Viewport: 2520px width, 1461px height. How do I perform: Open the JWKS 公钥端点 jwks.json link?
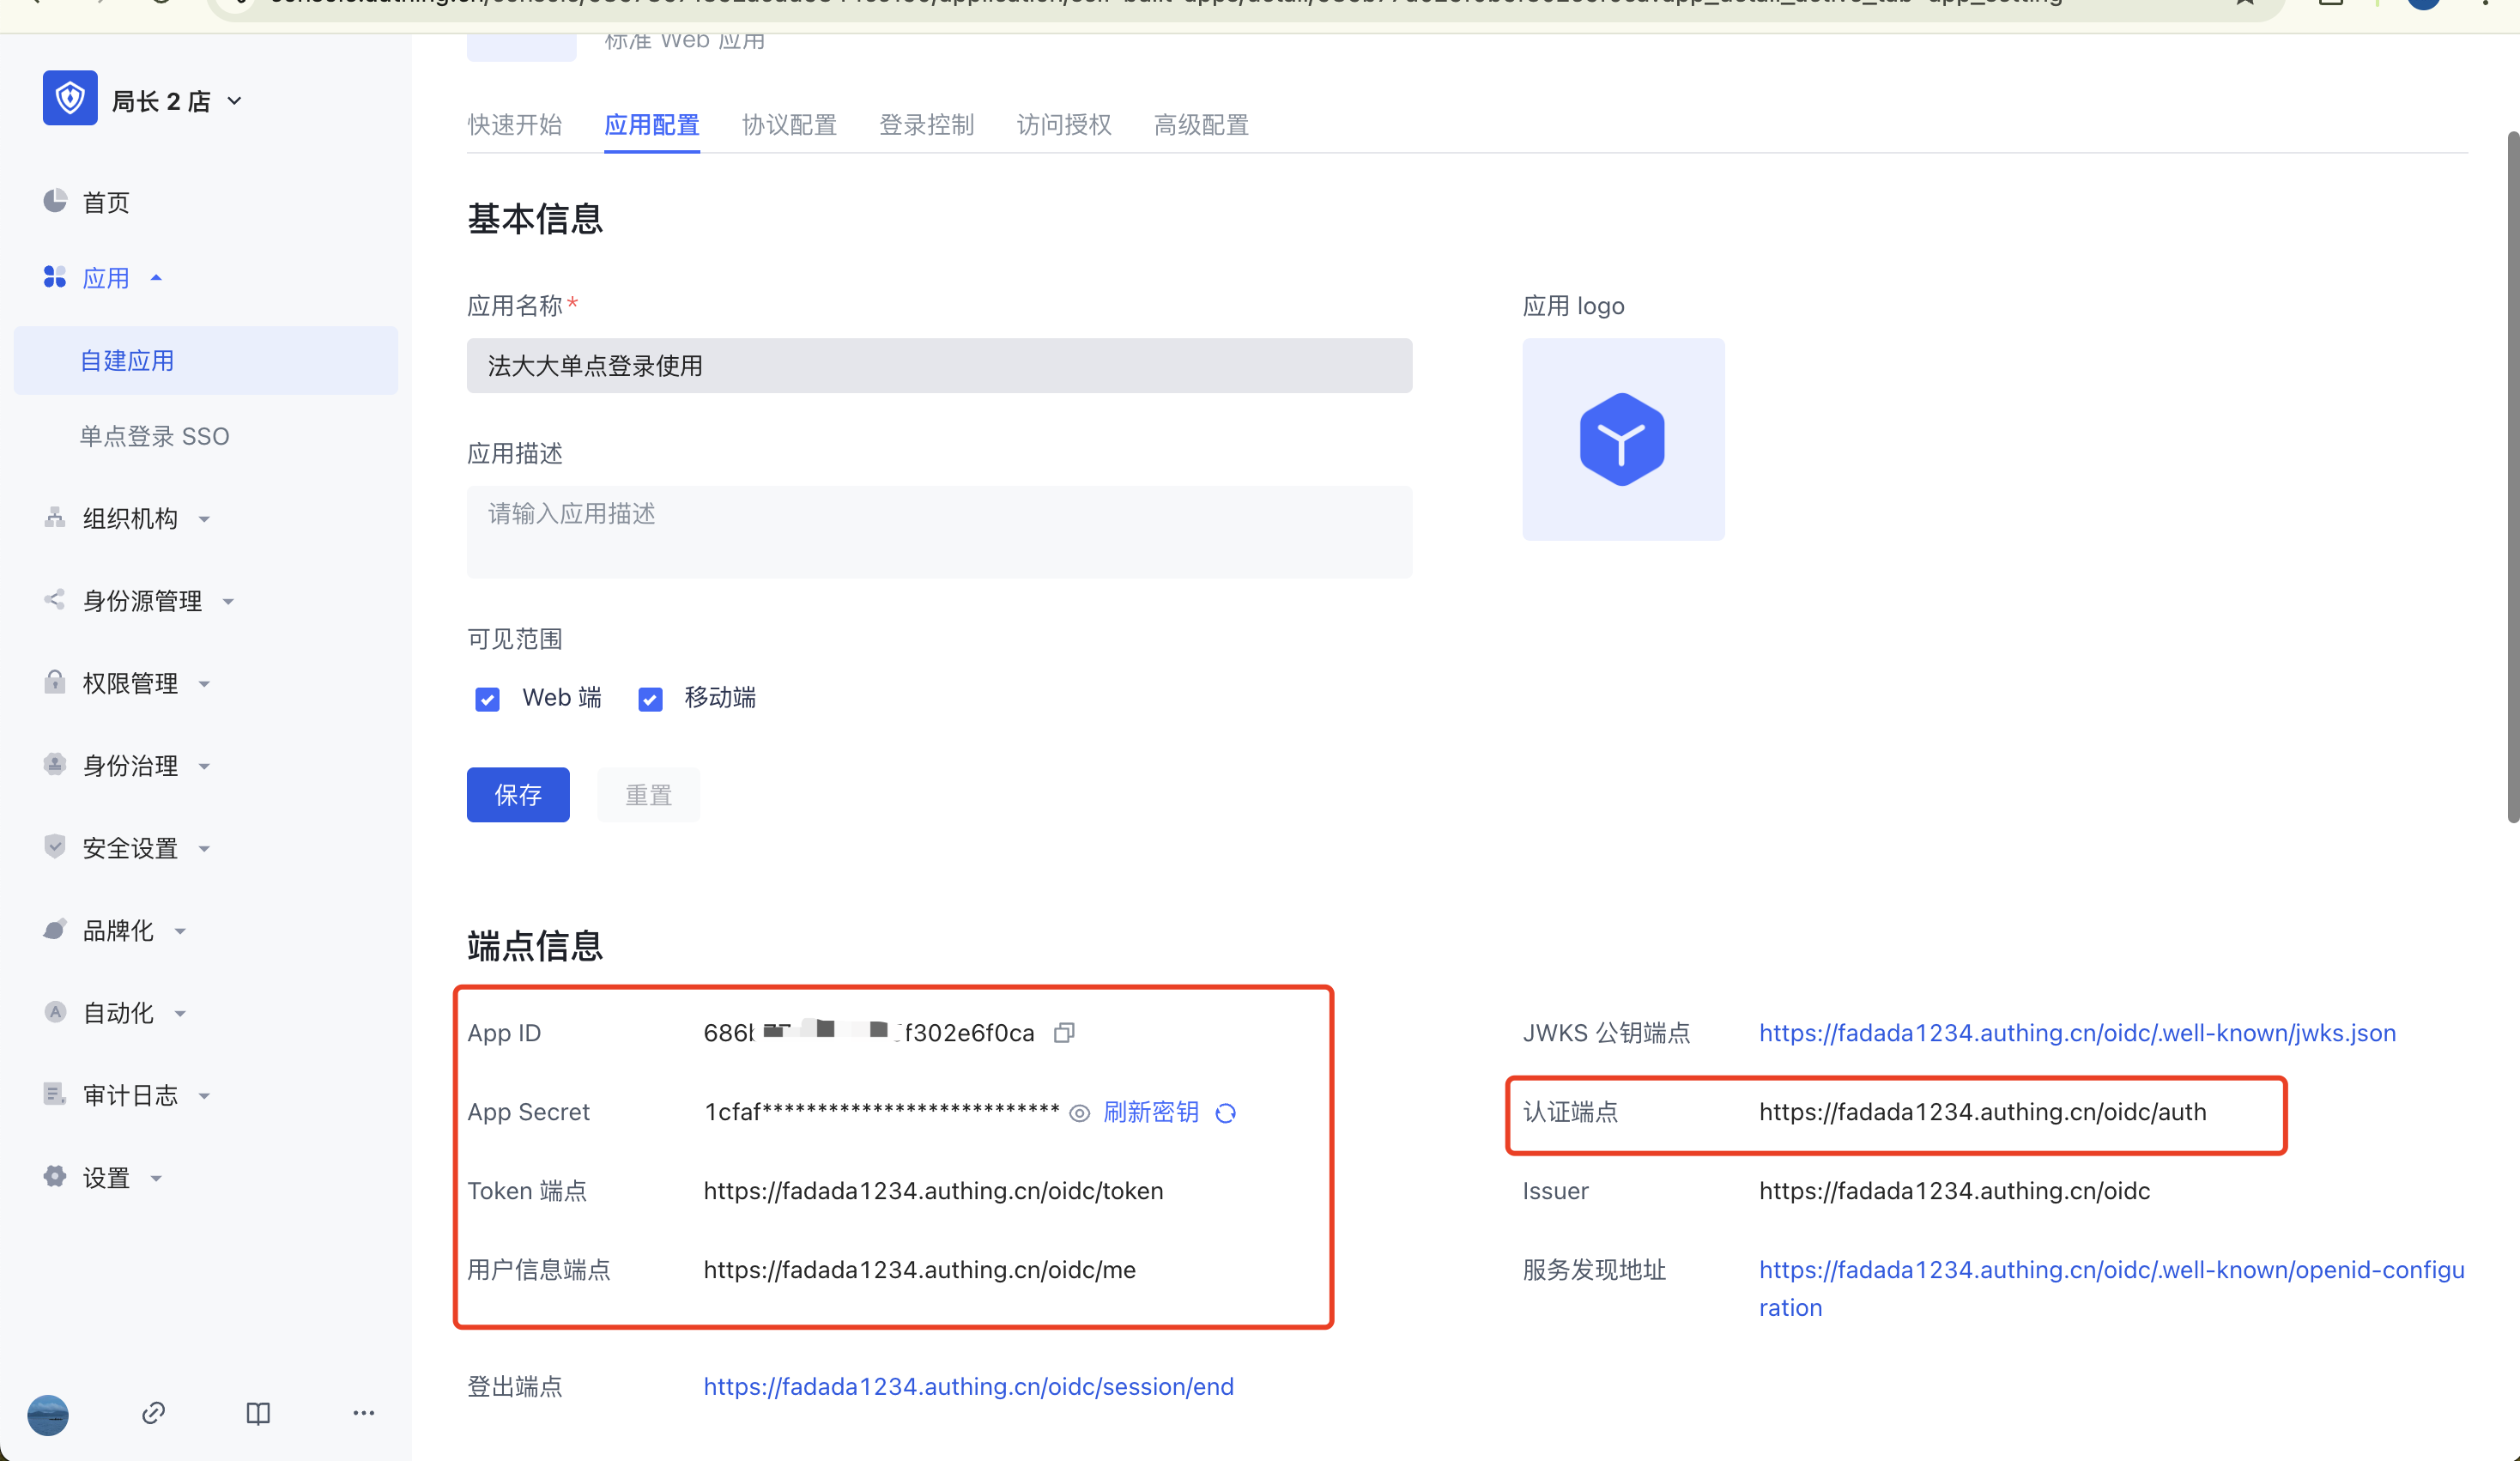(2077, 1032)
